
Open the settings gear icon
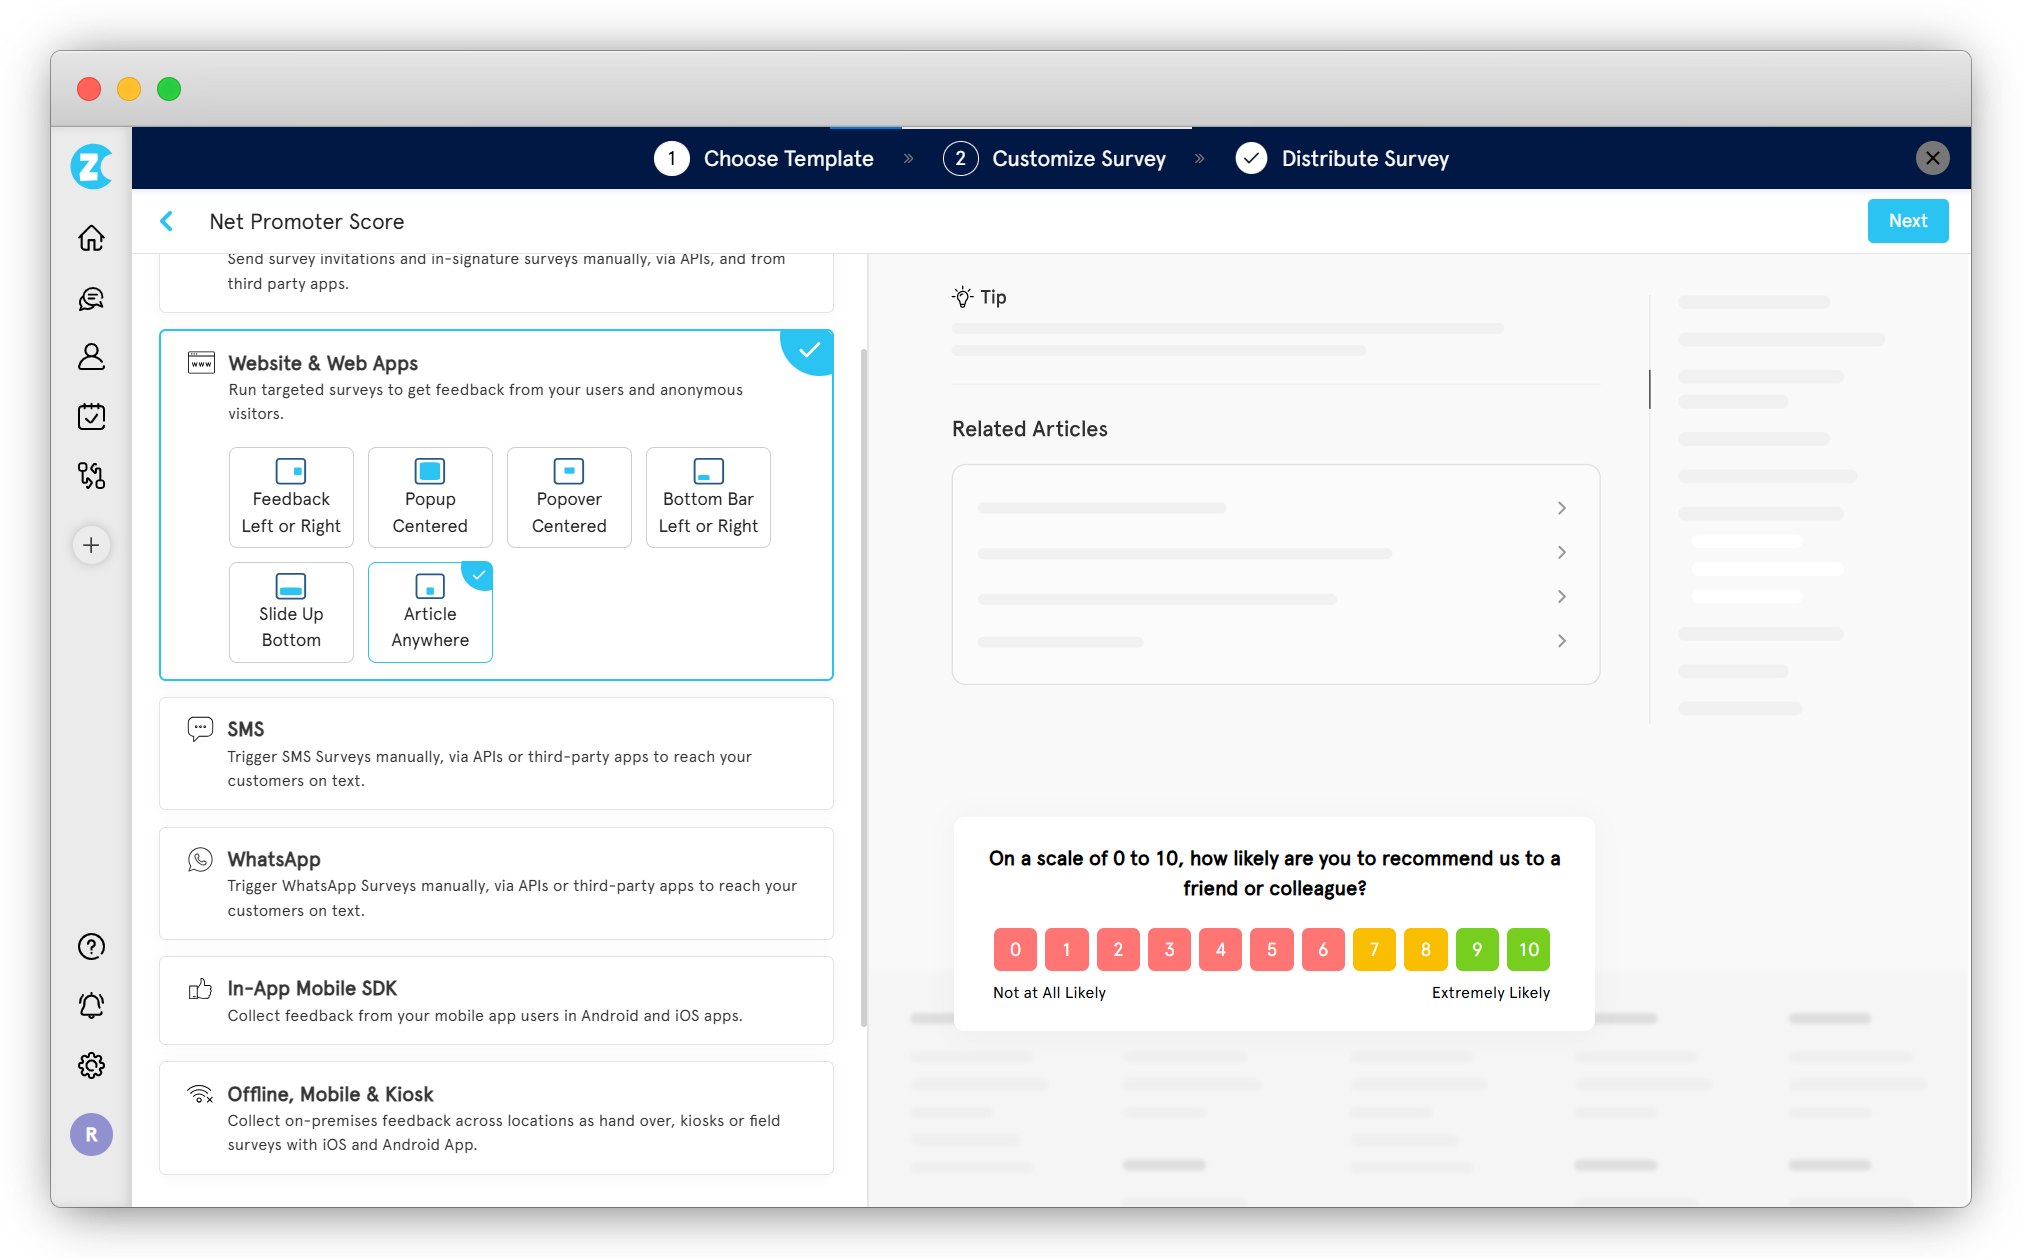pyautogui.click(x=91, y=1065)
